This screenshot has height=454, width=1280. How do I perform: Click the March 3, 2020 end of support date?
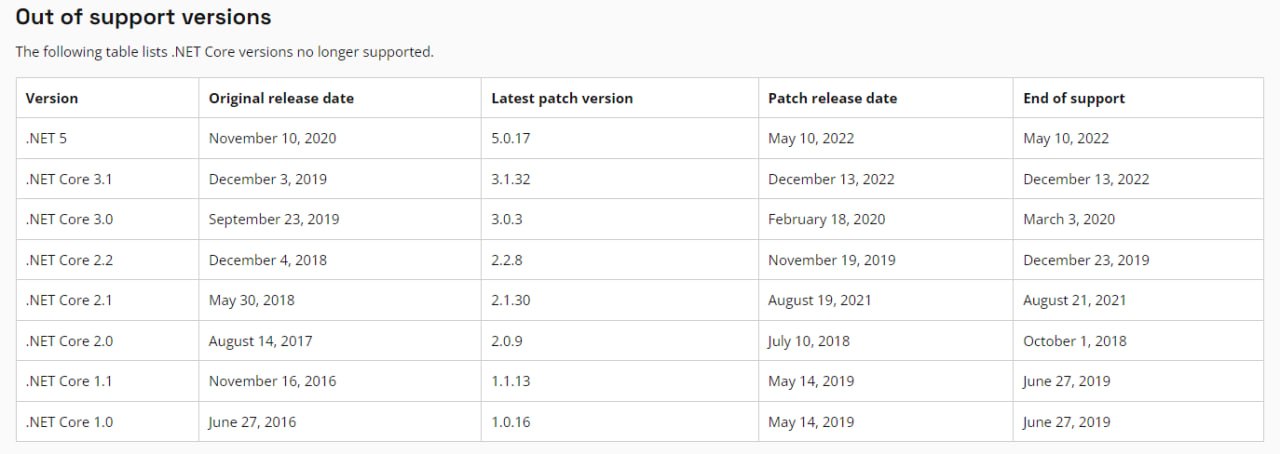1069,219
